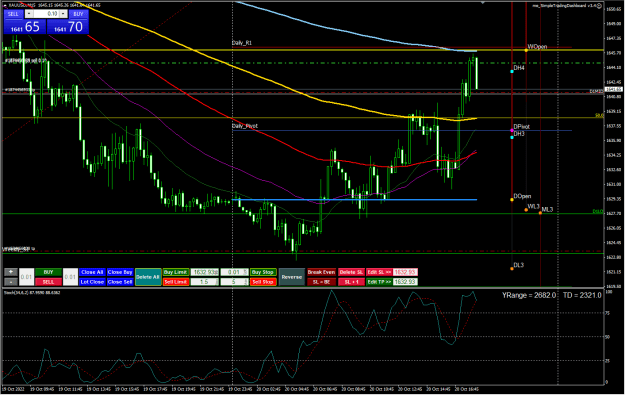The height and width of the screenshot is (395, 625).
Task: Collapse the one-click trading panel arrow beside the symbol
Action: click(5, 6)
